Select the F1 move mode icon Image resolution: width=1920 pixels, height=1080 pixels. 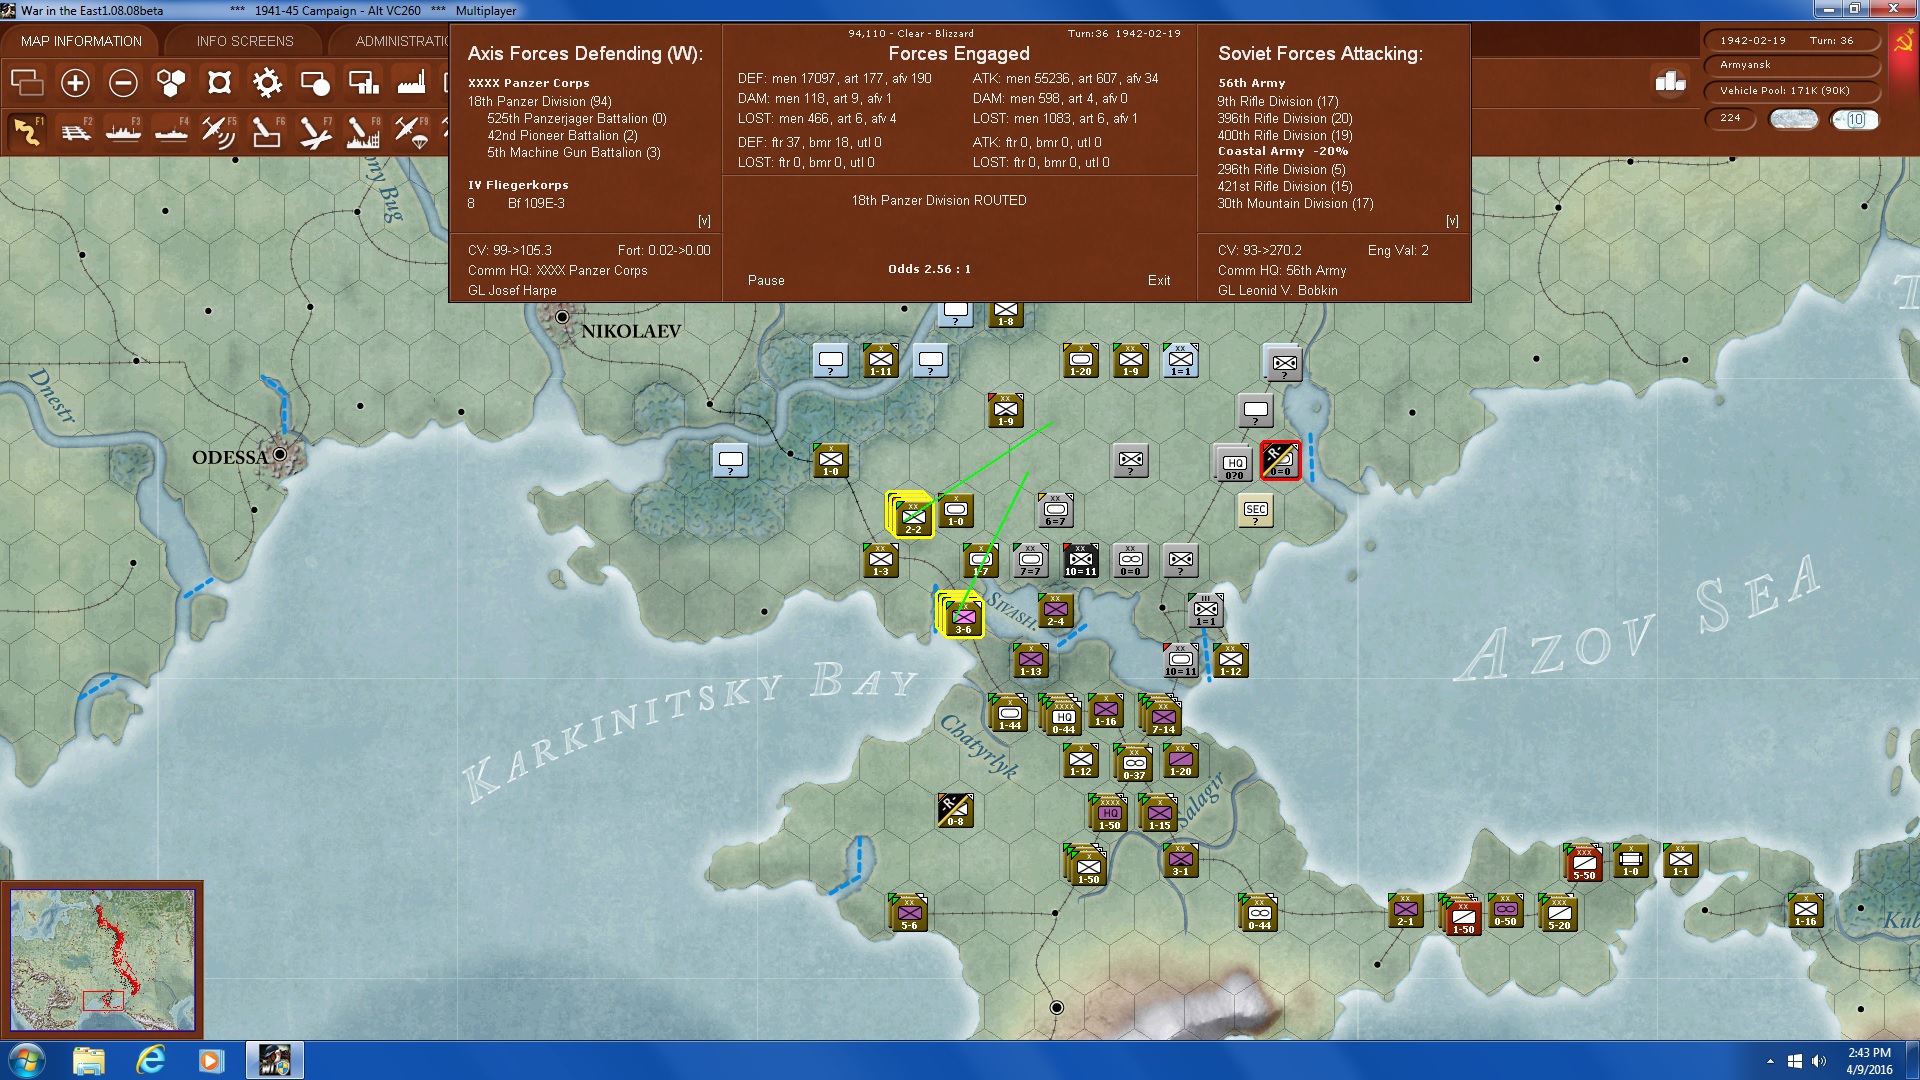[27, 131]
